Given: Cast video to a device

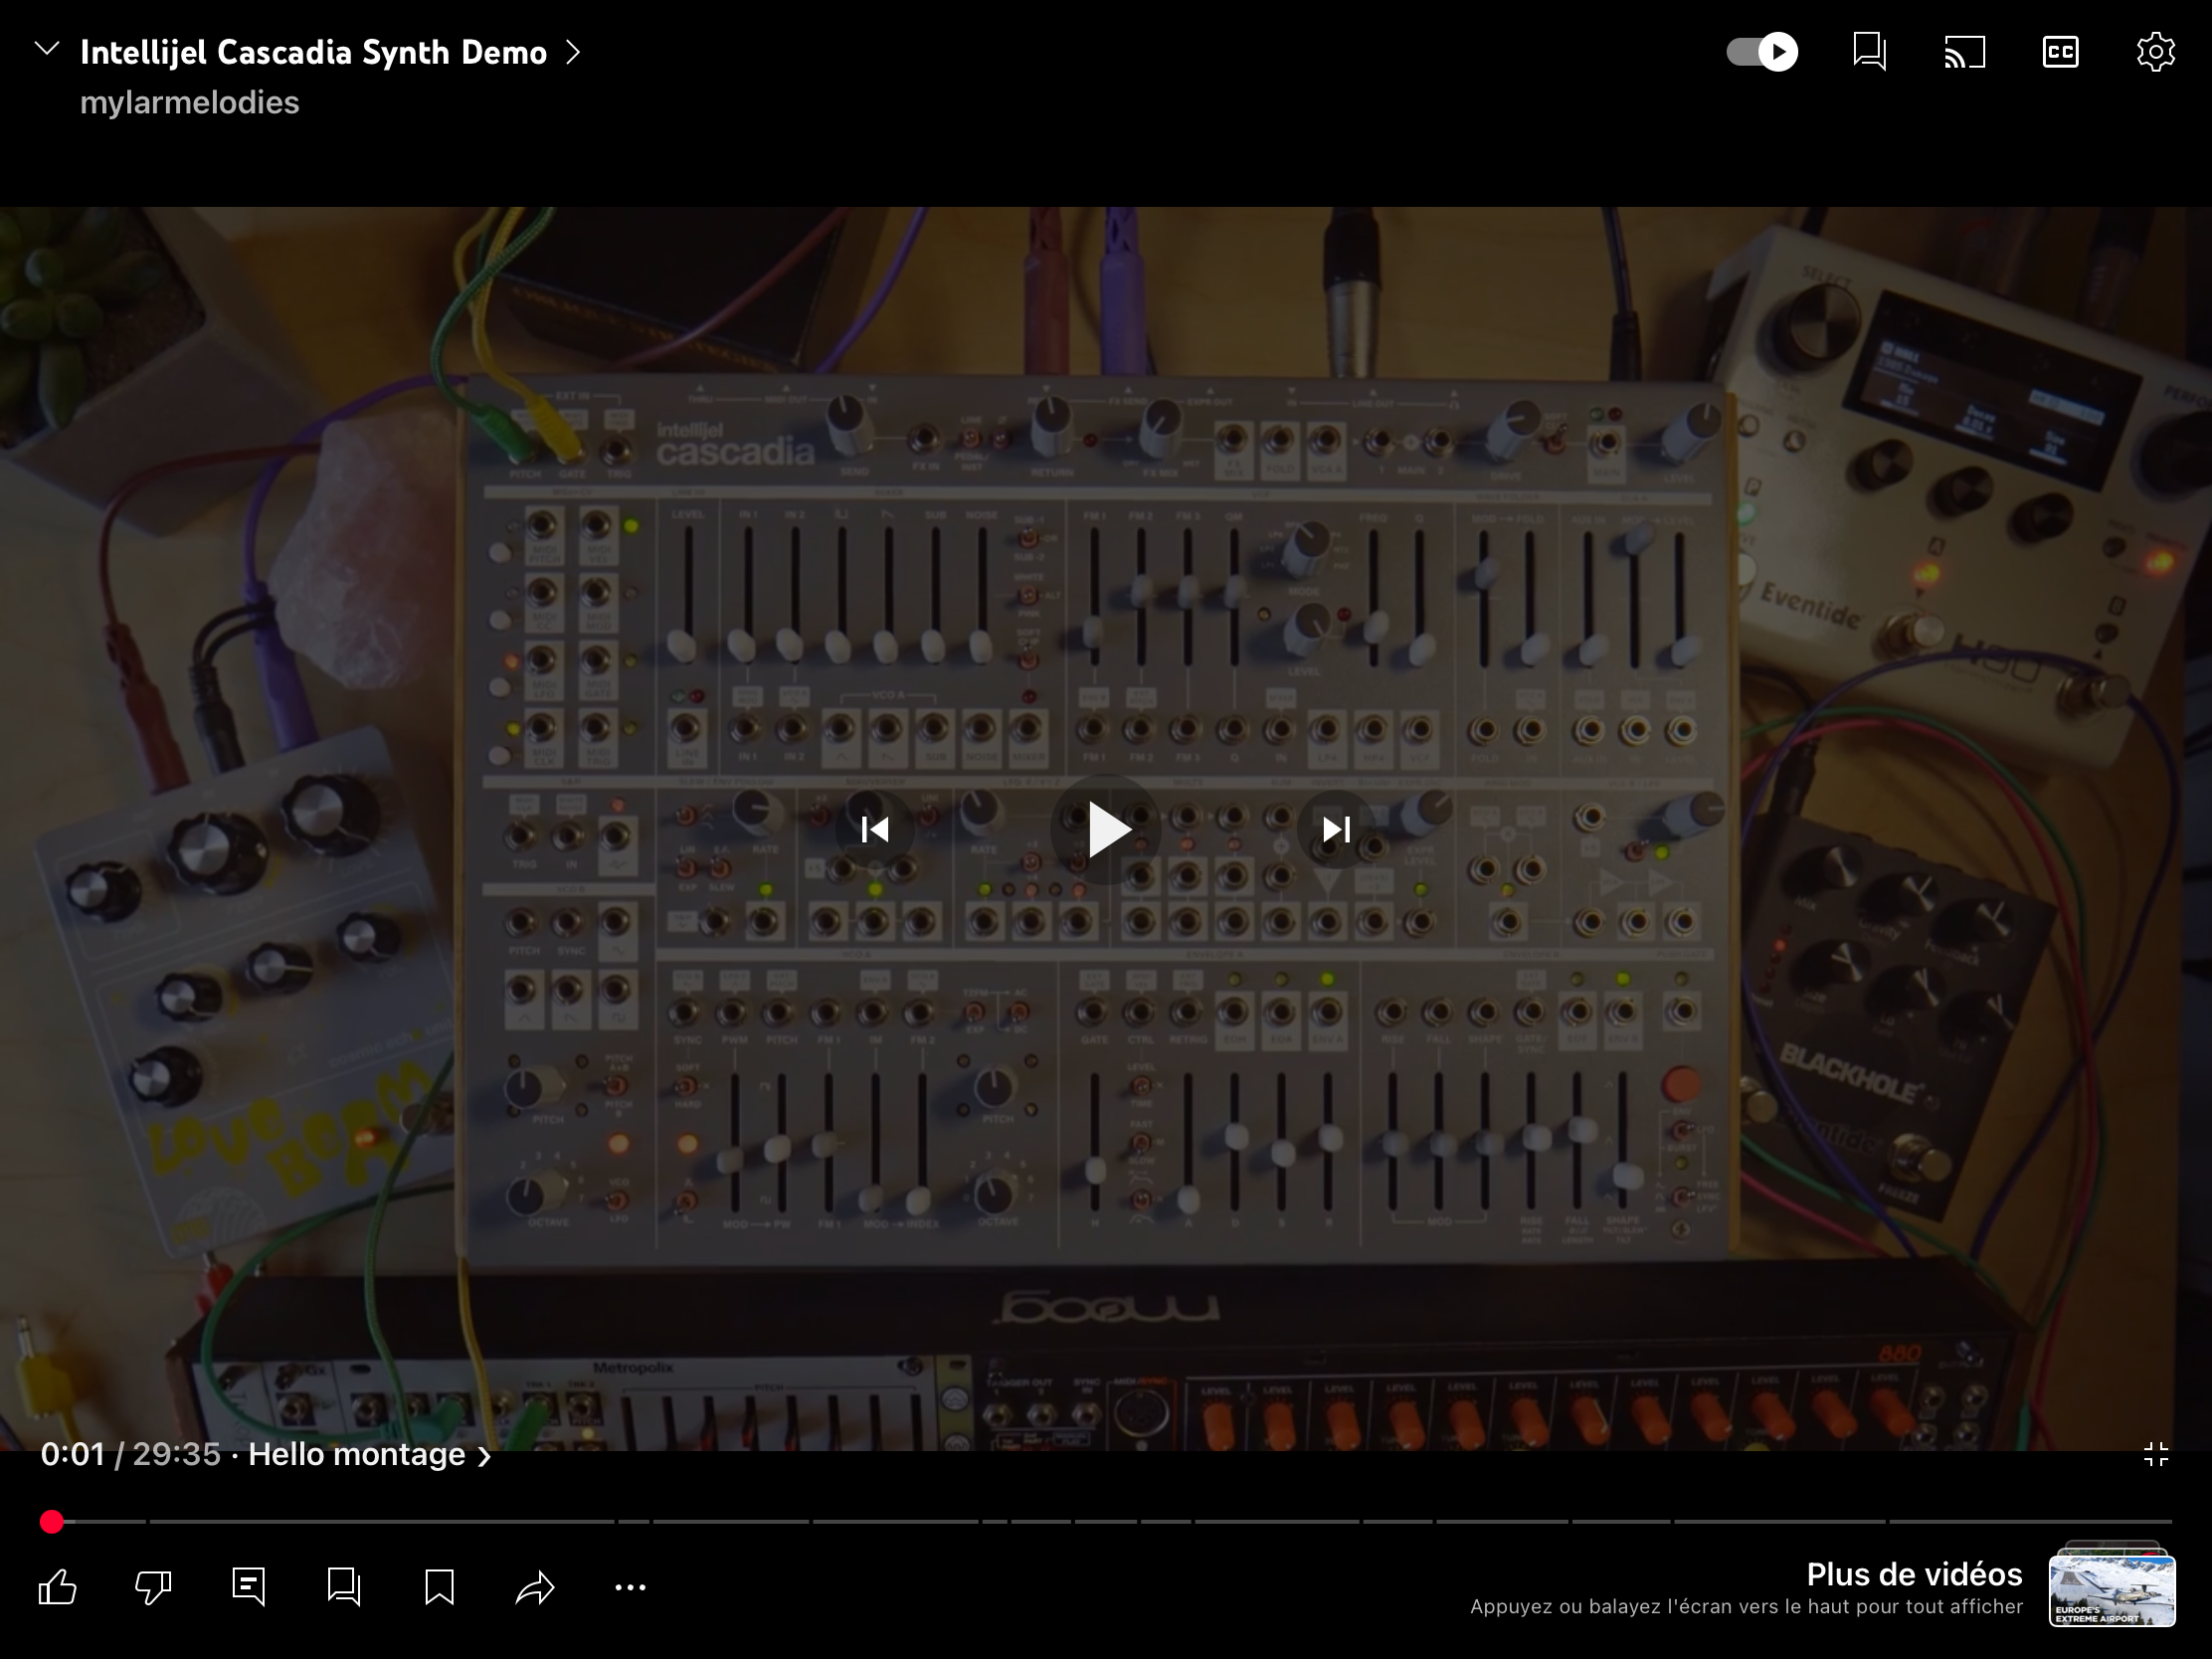Looking at the screenshot, I should tap(1964, 52).
